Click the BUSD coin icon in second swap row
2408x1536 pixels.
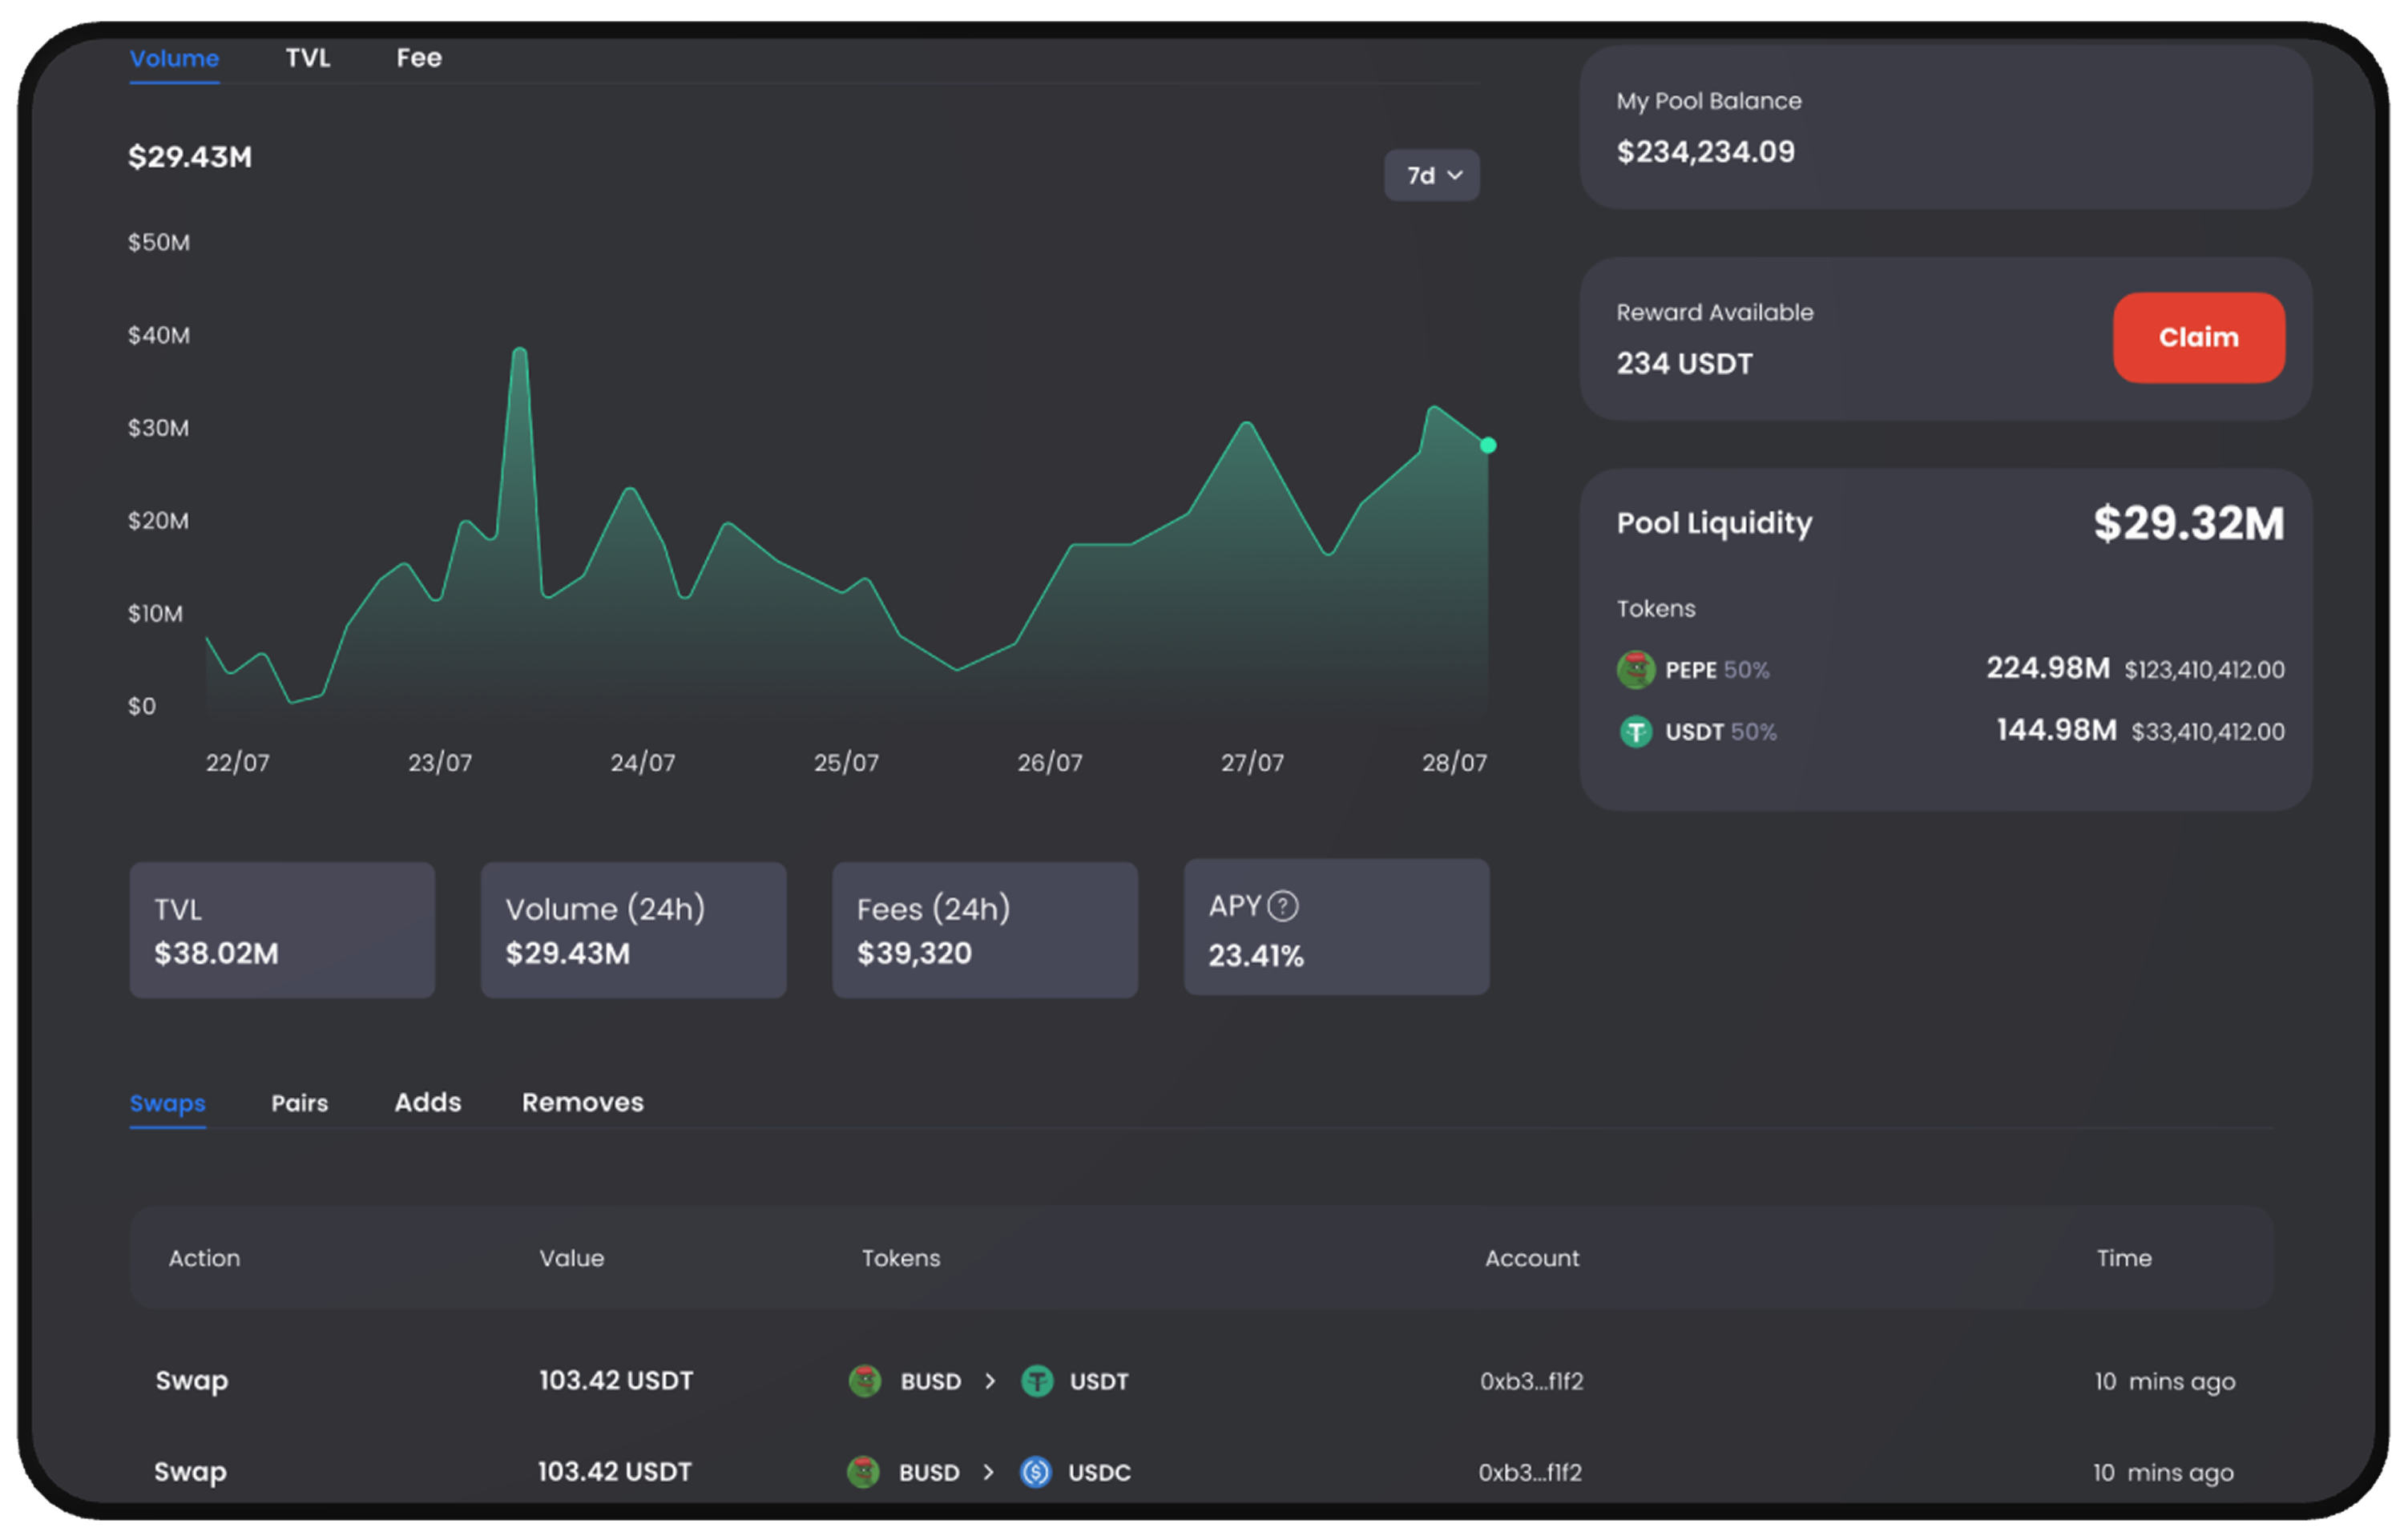(864, 1472)
